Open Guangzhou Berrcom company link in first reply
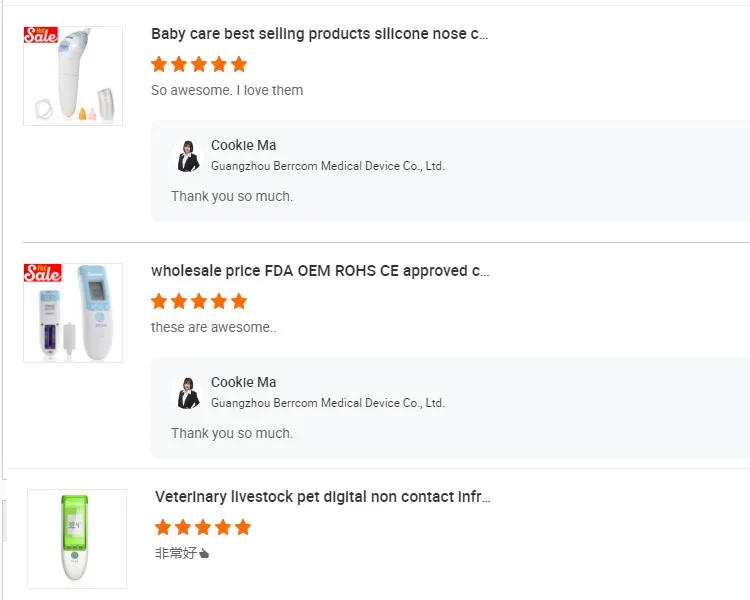The image size is (750, 600). [x=327, y=166]
